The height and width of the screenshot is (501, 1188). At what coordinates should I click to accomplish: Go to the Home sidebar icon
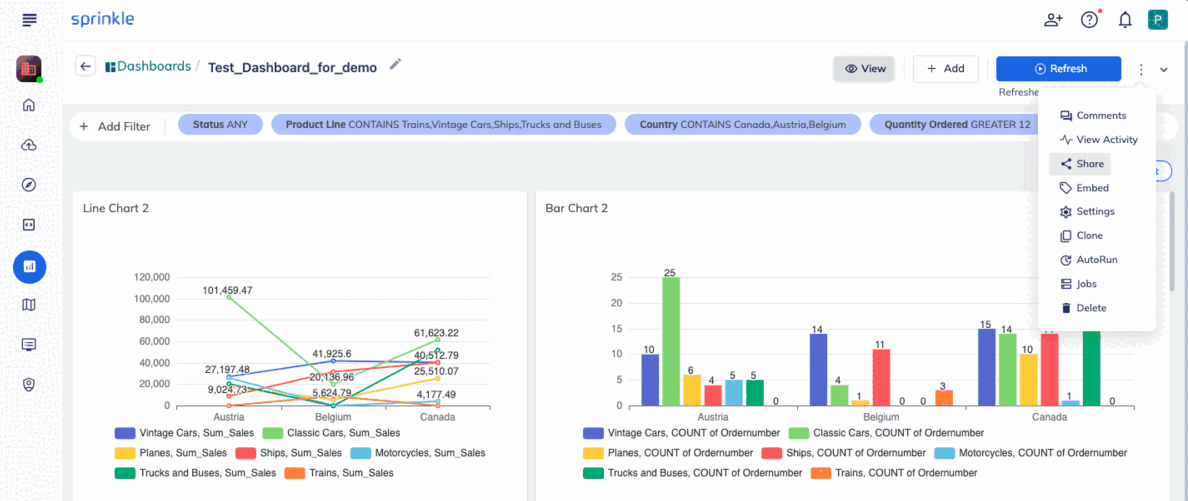(x=29, y=105)
